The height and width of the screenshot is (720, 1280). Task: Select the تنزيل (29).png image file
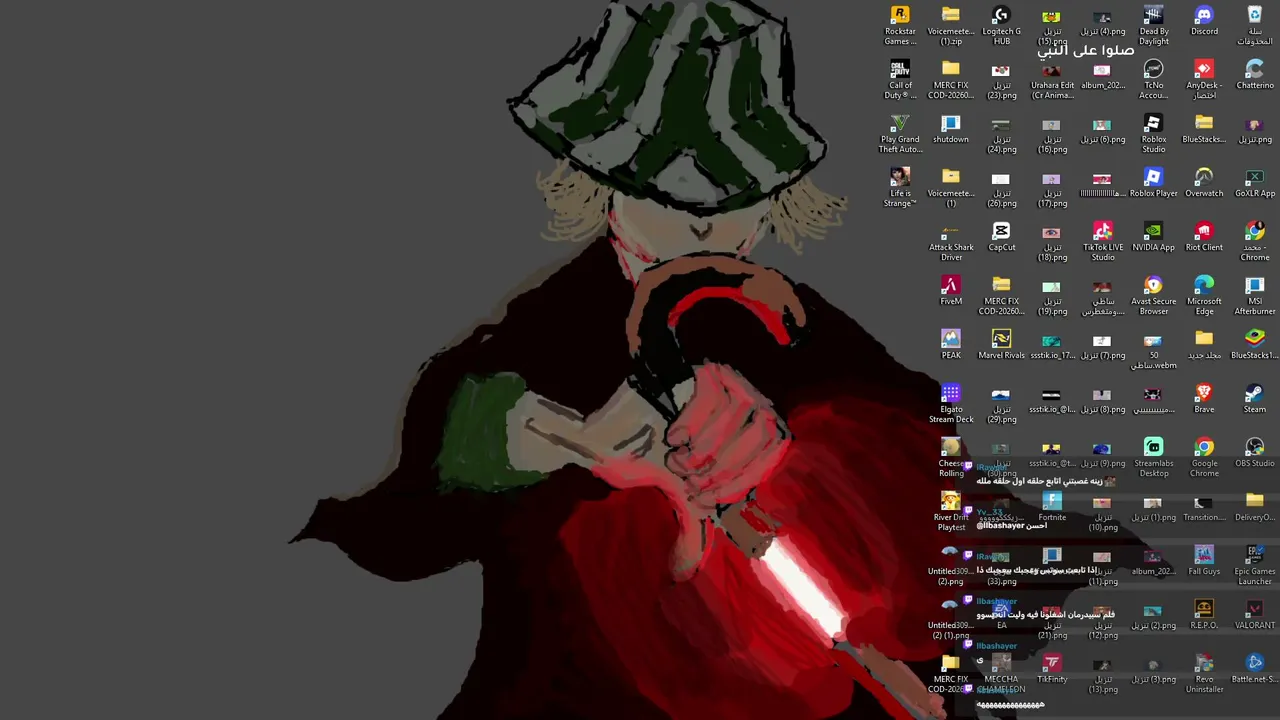(1001, 403)
